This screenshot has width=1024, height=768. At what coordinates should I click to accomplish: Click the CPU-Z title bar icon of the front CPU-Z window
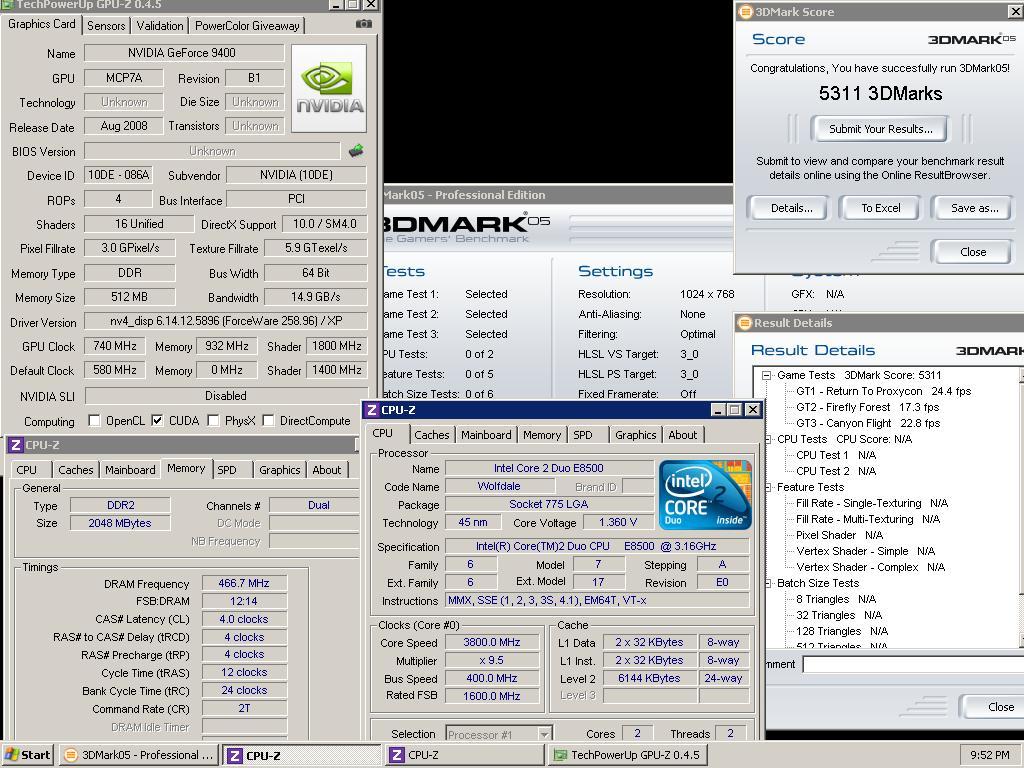372,410
